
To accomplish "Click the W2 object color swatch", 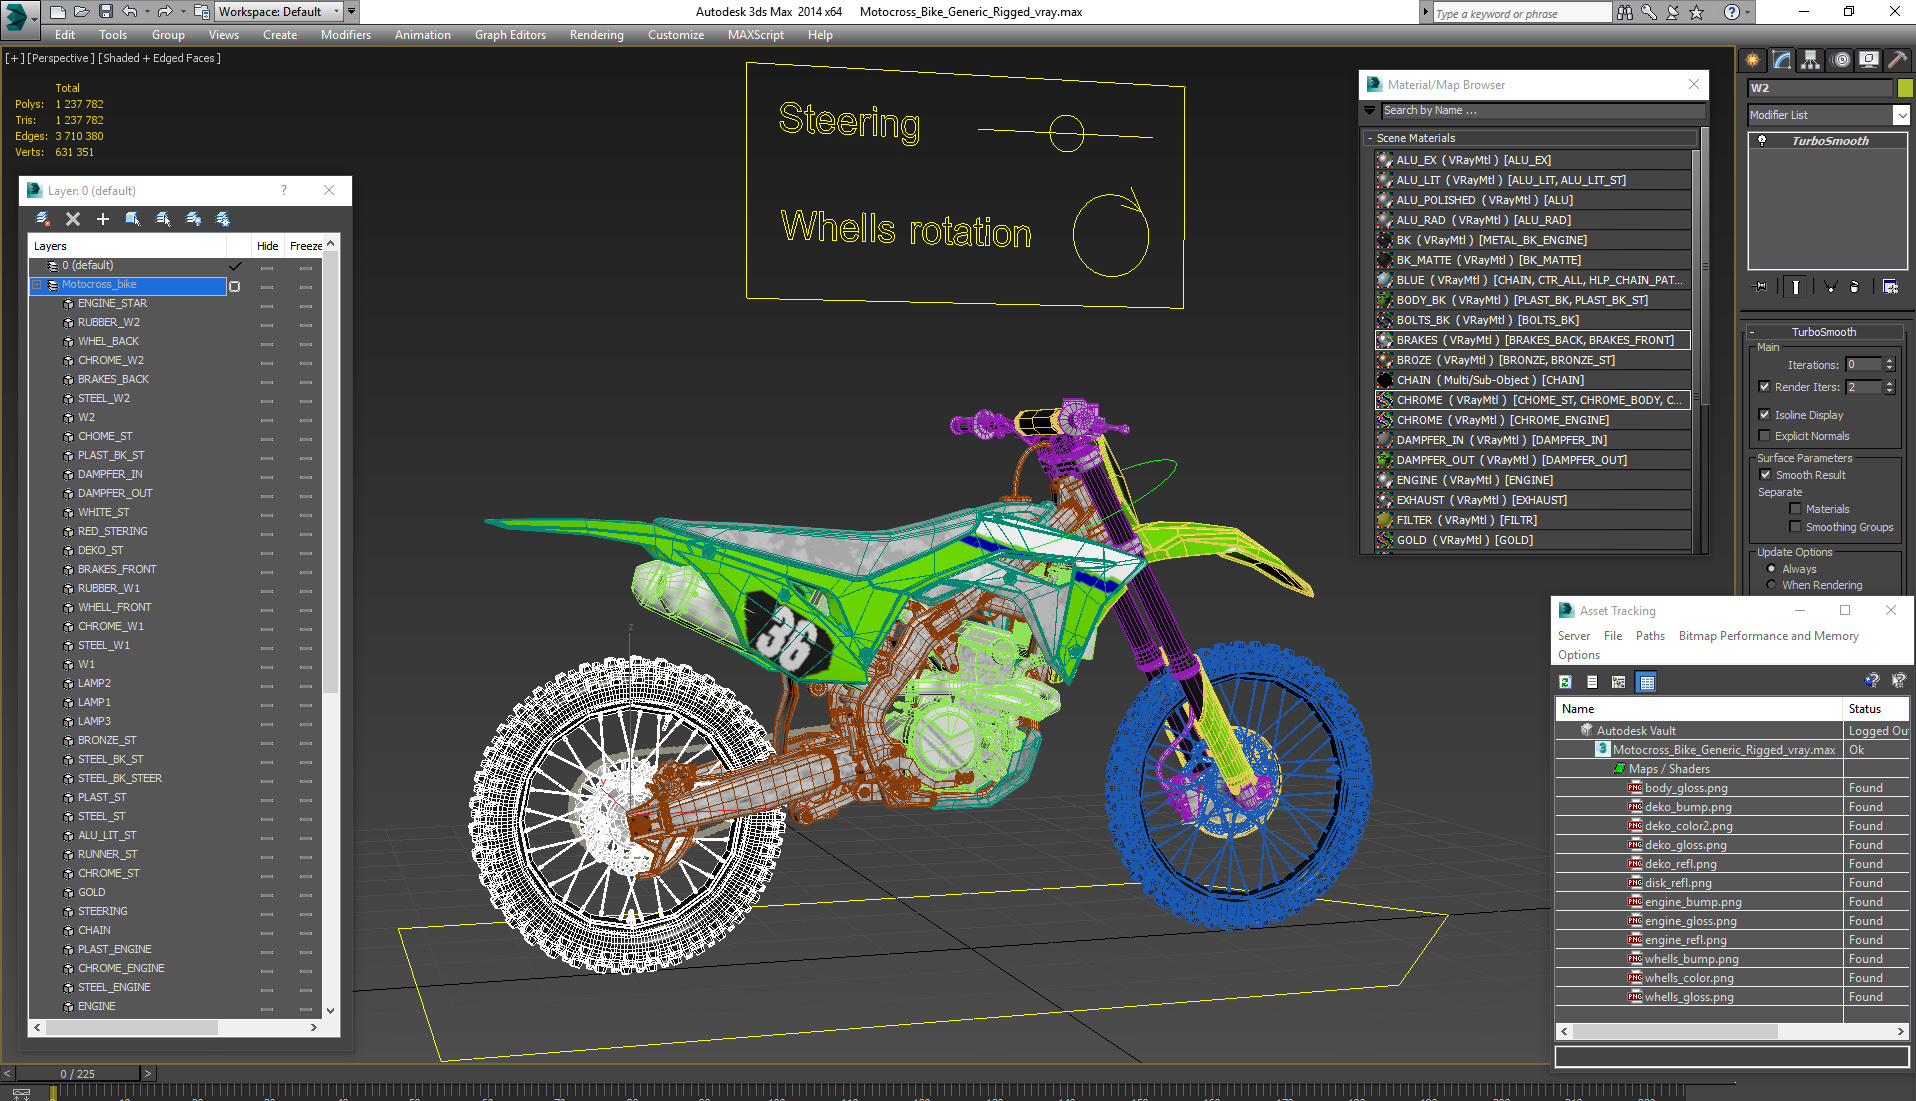I will [1905, 88].
